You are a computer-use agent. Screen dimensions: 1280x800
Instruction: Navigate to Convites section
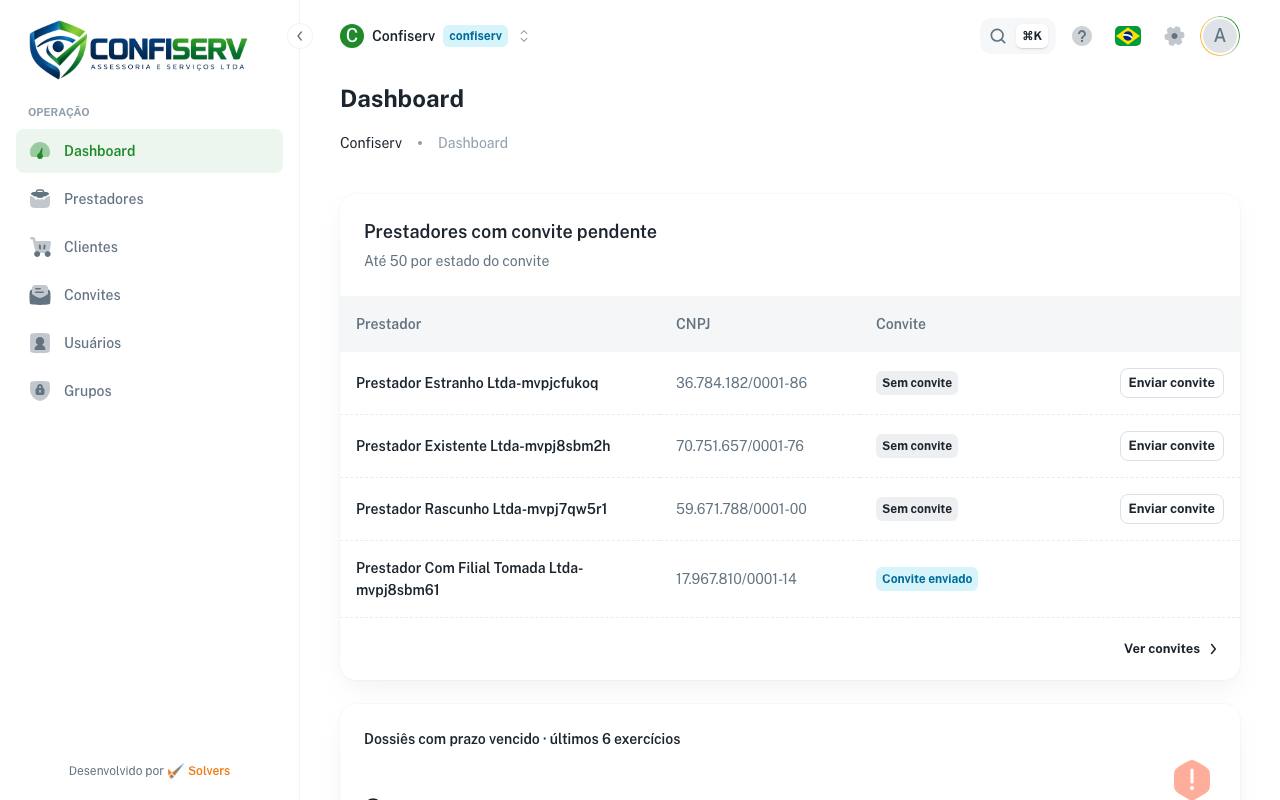point(149,295)
